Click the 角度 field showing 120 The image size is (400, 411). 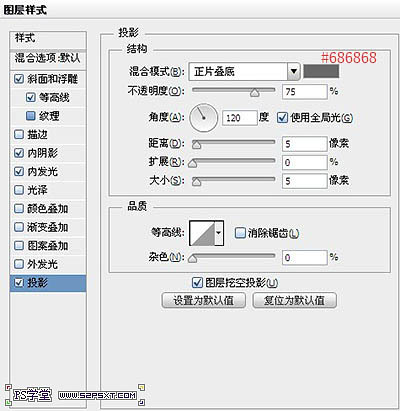pos(240,118)
